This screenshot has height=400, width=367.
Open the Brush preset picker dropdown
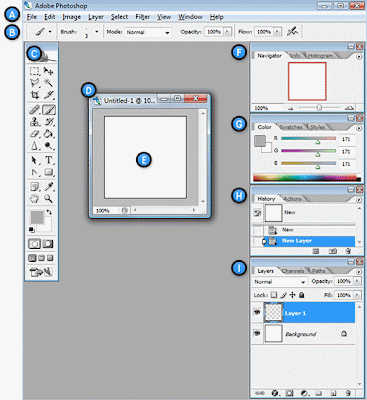click(x=97, y=32)
